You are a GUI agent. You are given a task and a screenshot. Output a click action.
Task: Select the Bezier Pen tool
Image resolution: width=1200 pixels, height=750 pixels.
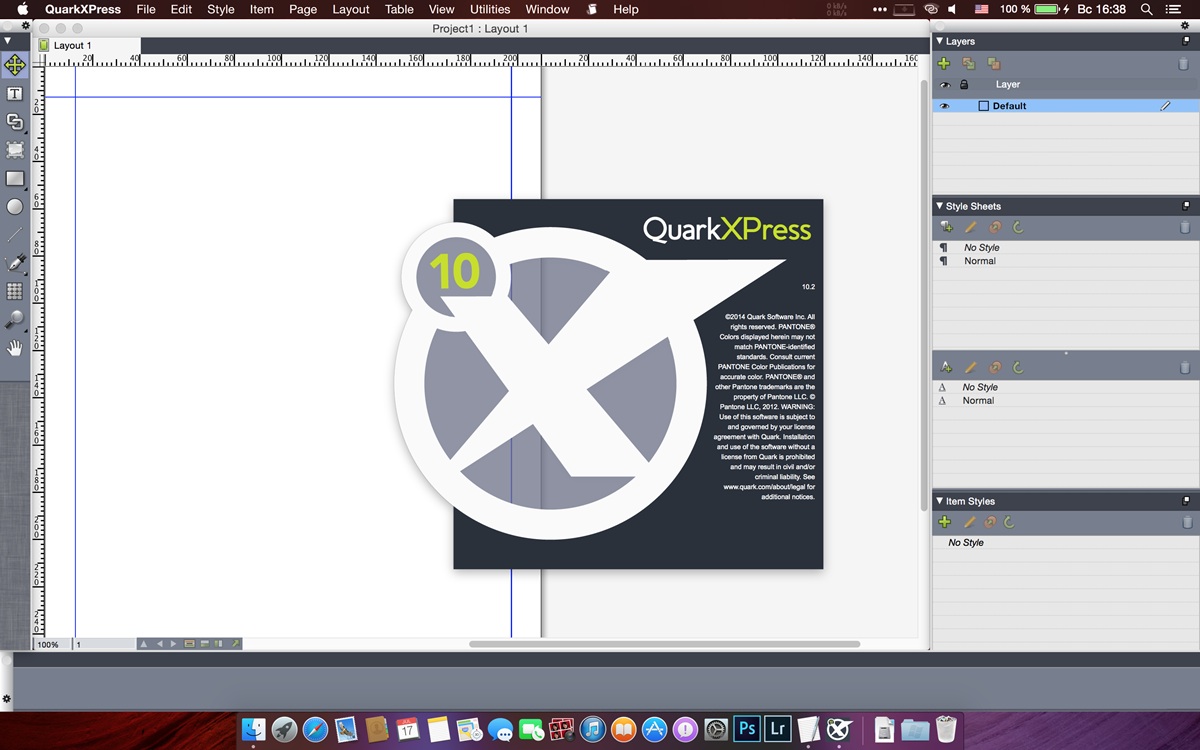click(x=15, y=263)
